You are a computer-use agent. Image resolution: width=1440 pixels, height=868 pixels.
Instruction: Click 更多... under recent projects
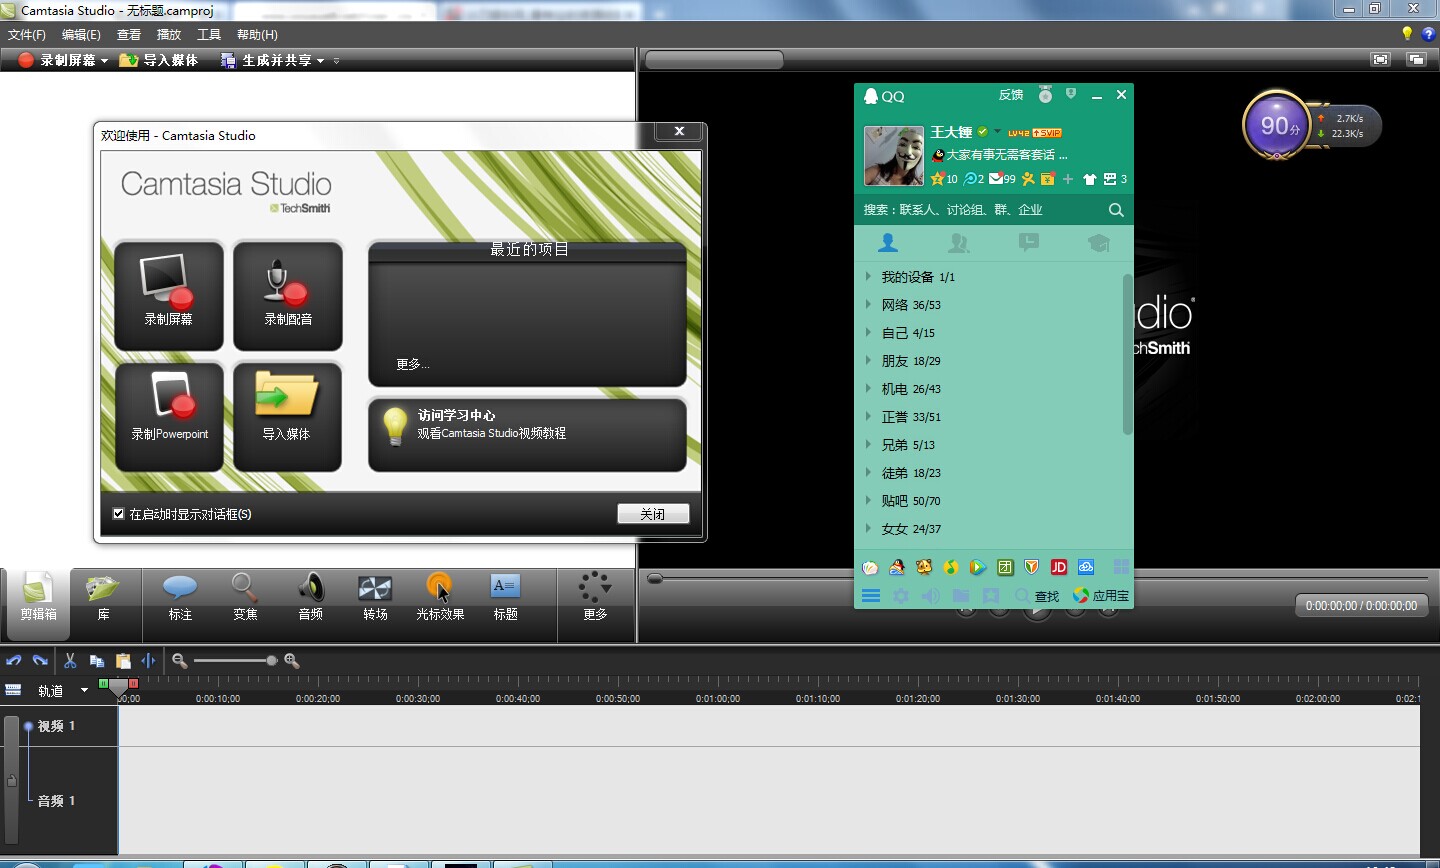(412, 364)
